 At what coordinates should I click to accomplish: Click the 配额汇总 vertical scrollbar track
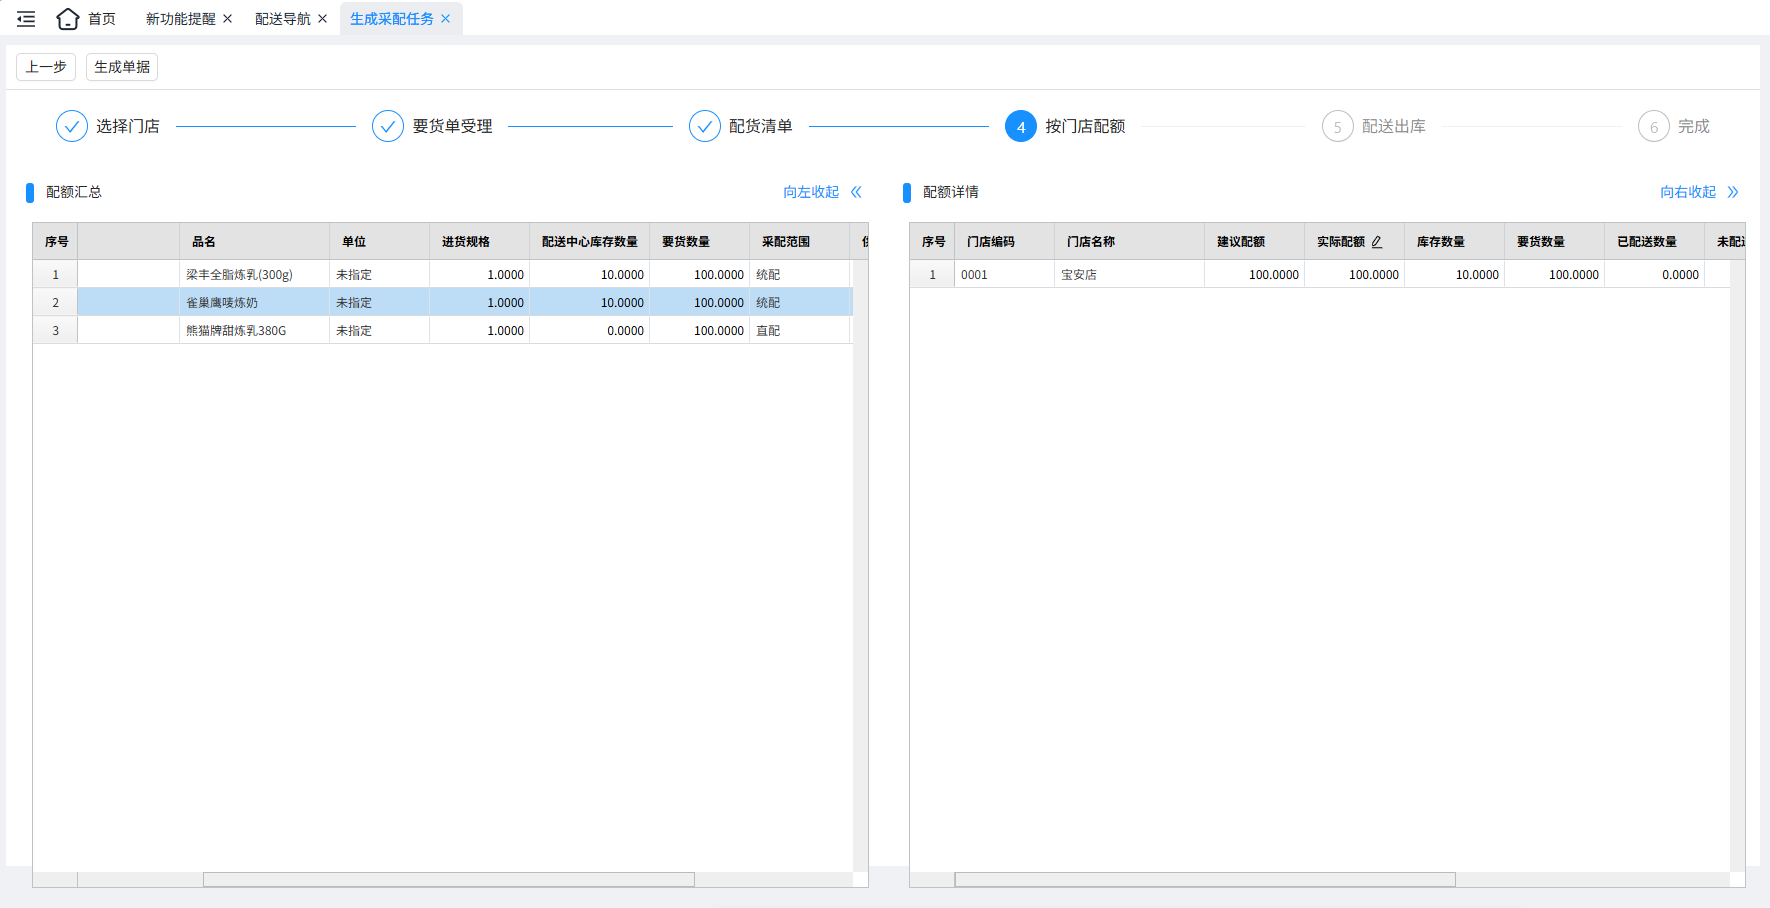860,566
